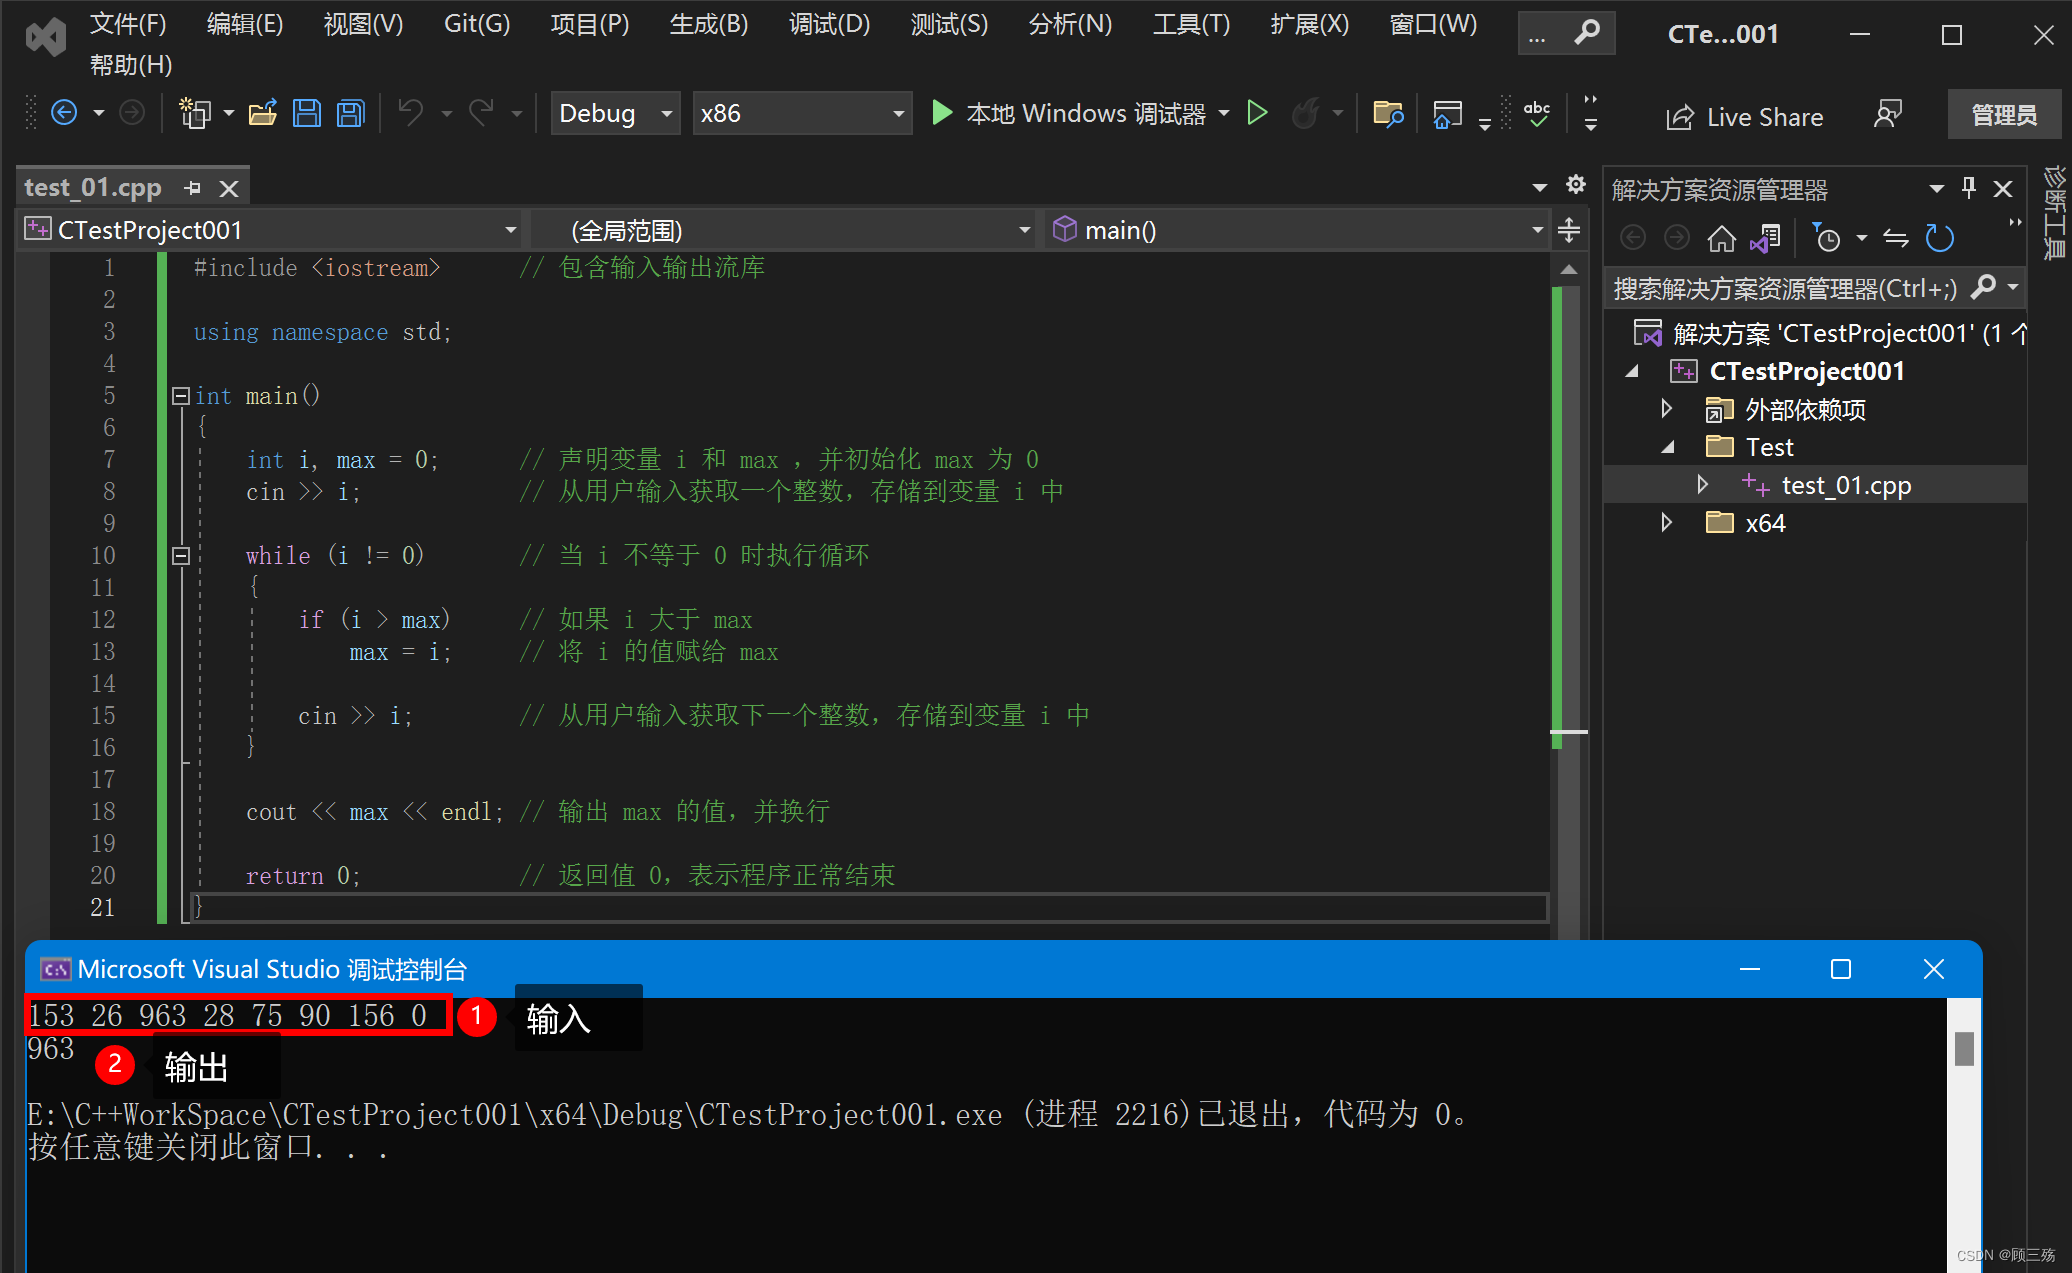Image resolution: width=2072 pixels, height=1273 pixels.
Task: Expand the x64 folder node
Action: tap(1666, 523)
